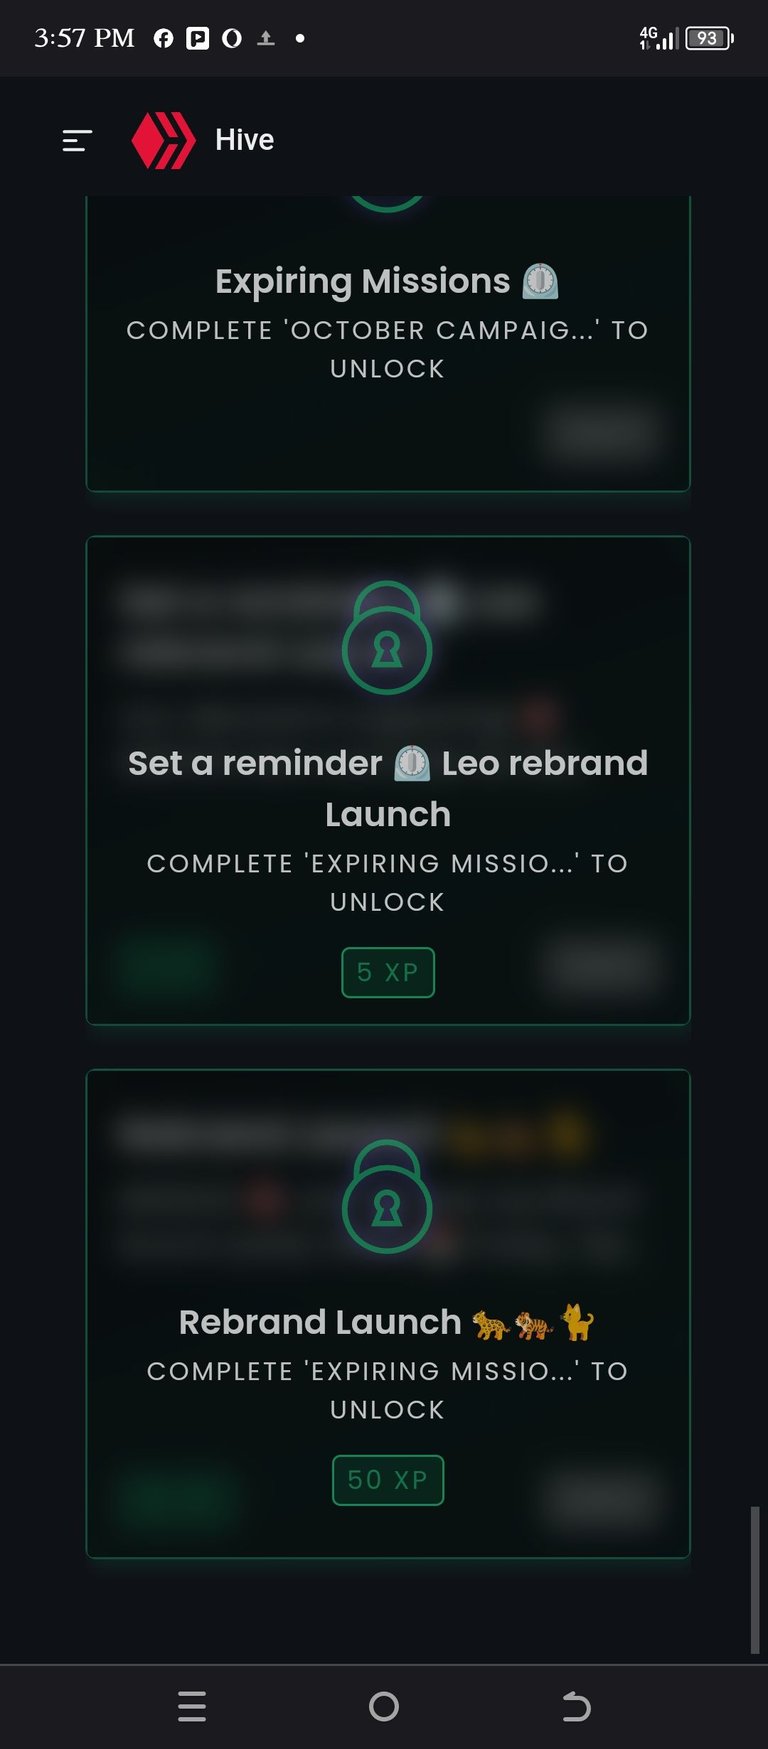Open the Expiring Missions card title
768x1749 pixels.
click(363, 282)
